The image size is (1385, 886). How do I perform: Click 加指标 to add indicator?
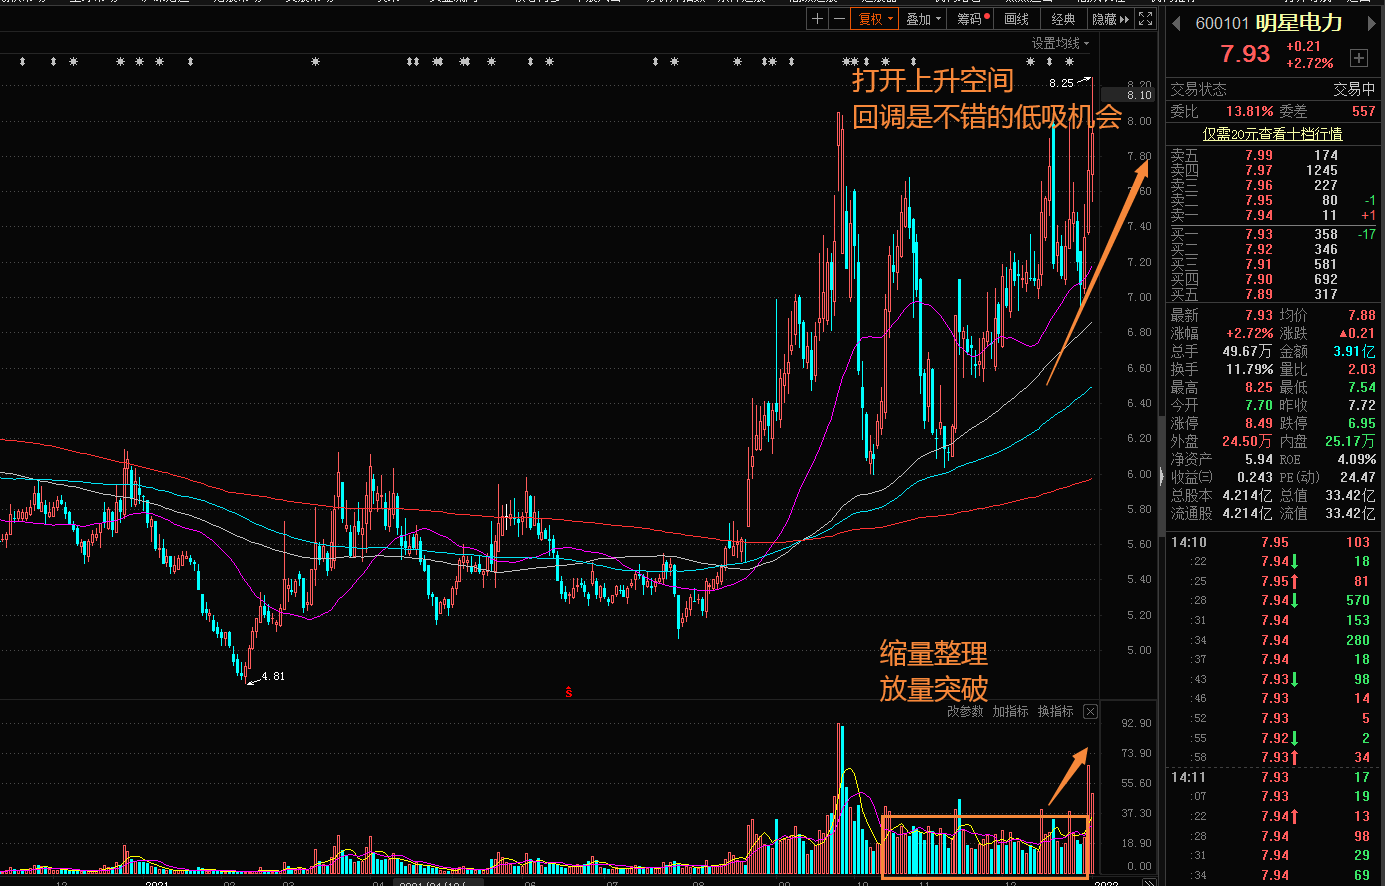click(x=1010, y=711)
